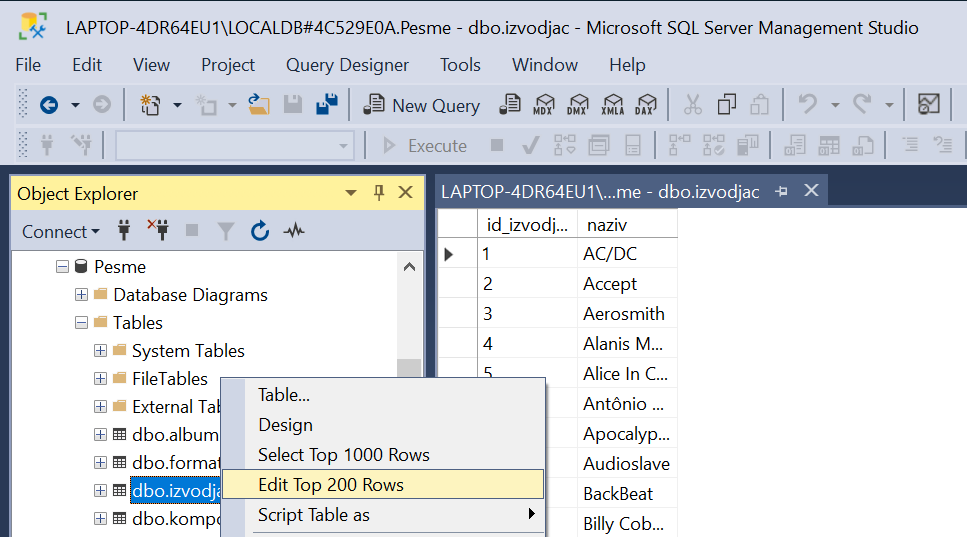Click the Object Explorer filter icon

tap(226, 231)
